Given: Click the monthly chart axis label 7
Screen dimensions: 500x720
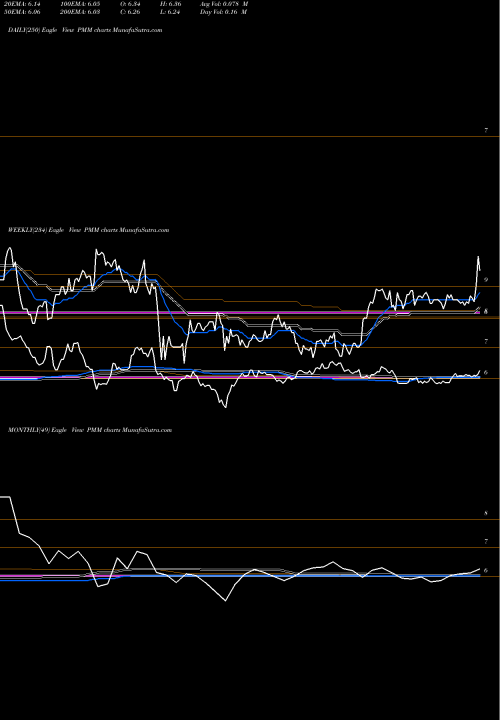Looking at the screenshot, I should click(486, 542).
